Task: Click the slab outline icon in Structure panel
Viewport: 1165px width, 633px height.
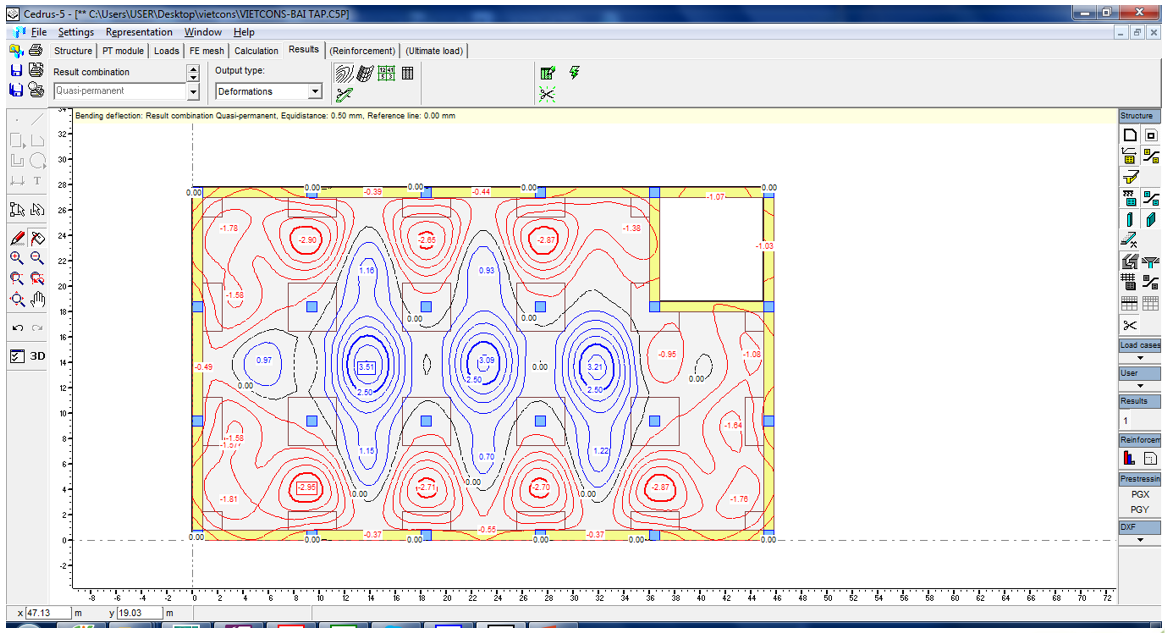Action: pos(1129,135)
